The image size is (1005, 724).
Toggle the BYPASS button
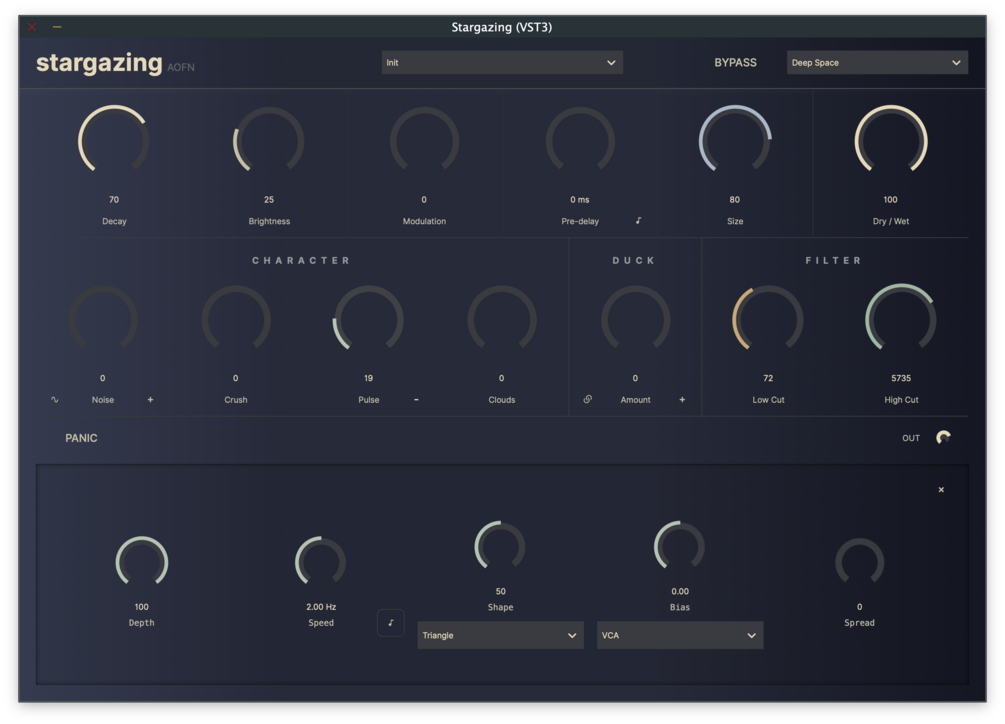735,63
